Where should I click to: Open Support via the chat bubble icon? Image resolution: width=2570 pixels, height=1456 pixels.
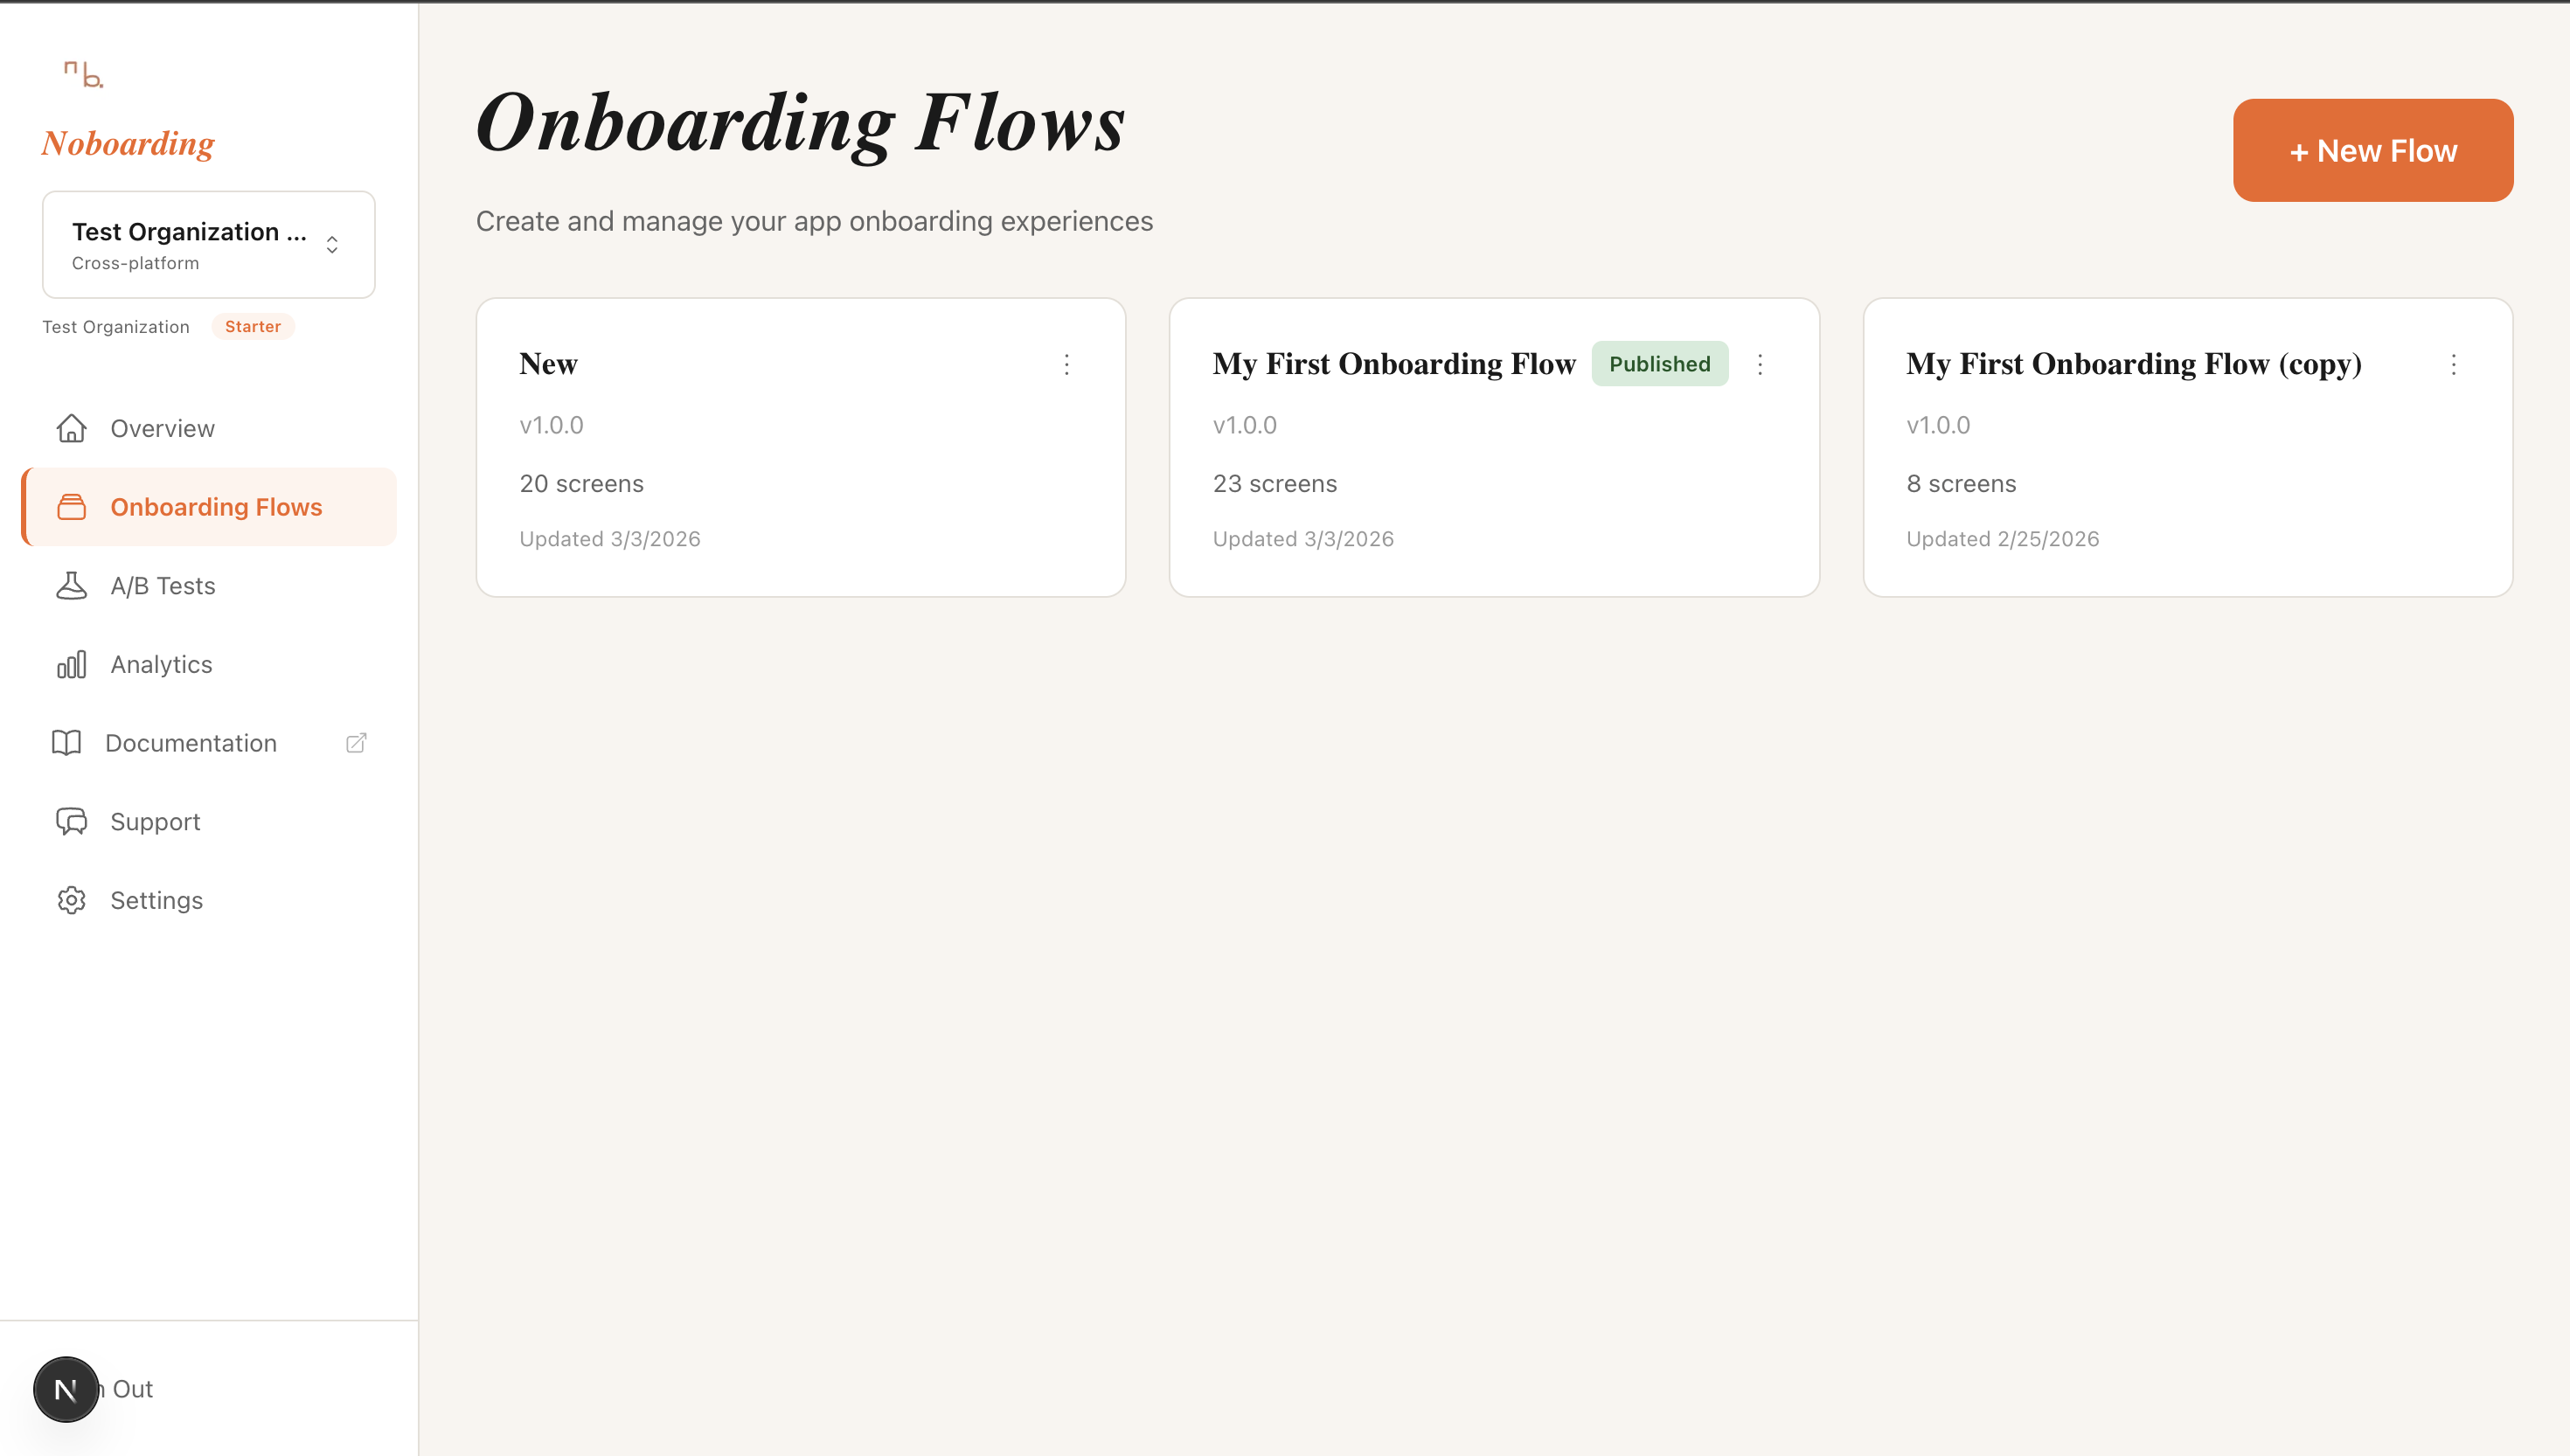[x=71, y=821]
